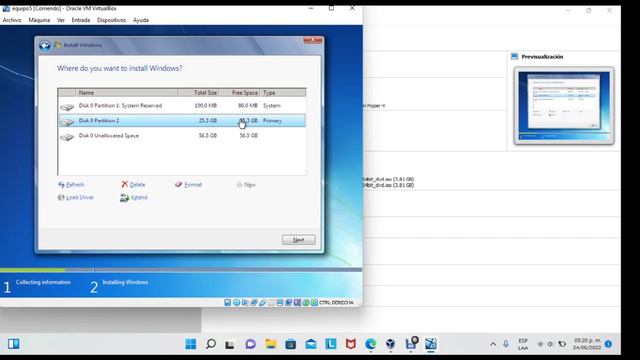Click the red X Delete icon
This screenshot has height=360, width=640.
tap(124, 184)
